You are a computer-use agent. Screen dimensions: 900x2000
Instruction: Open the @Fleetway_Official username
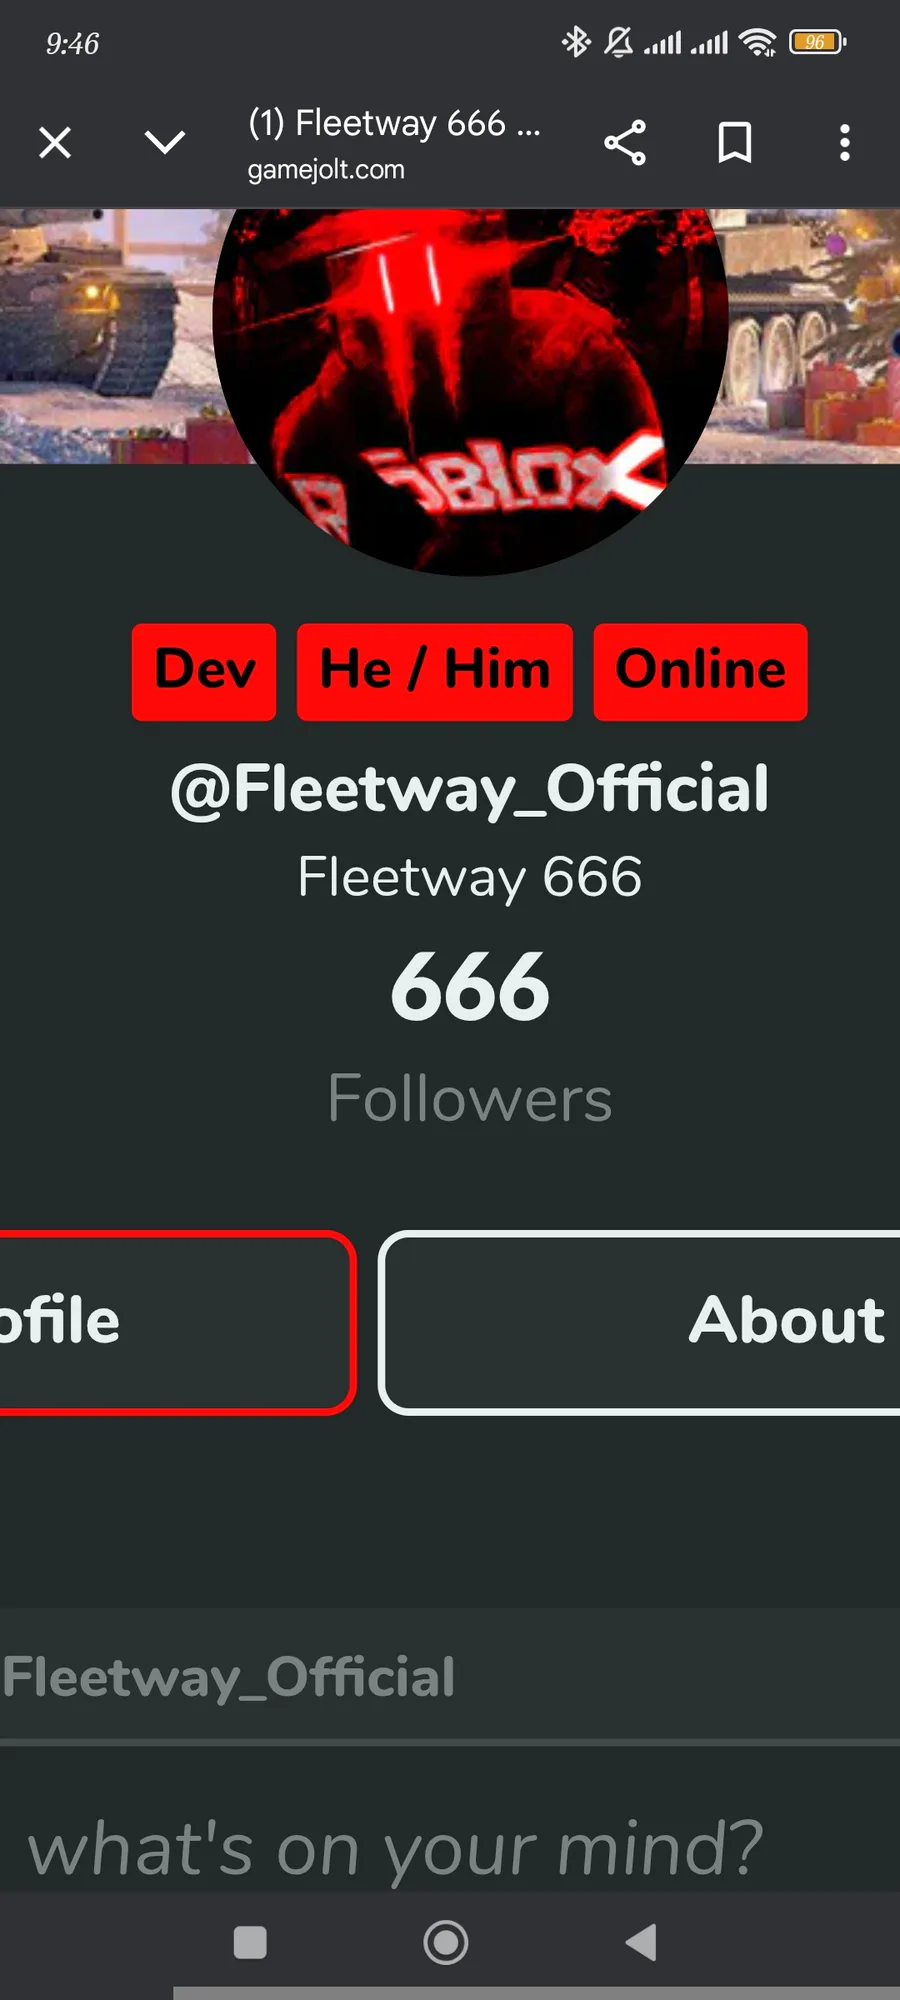470,789
